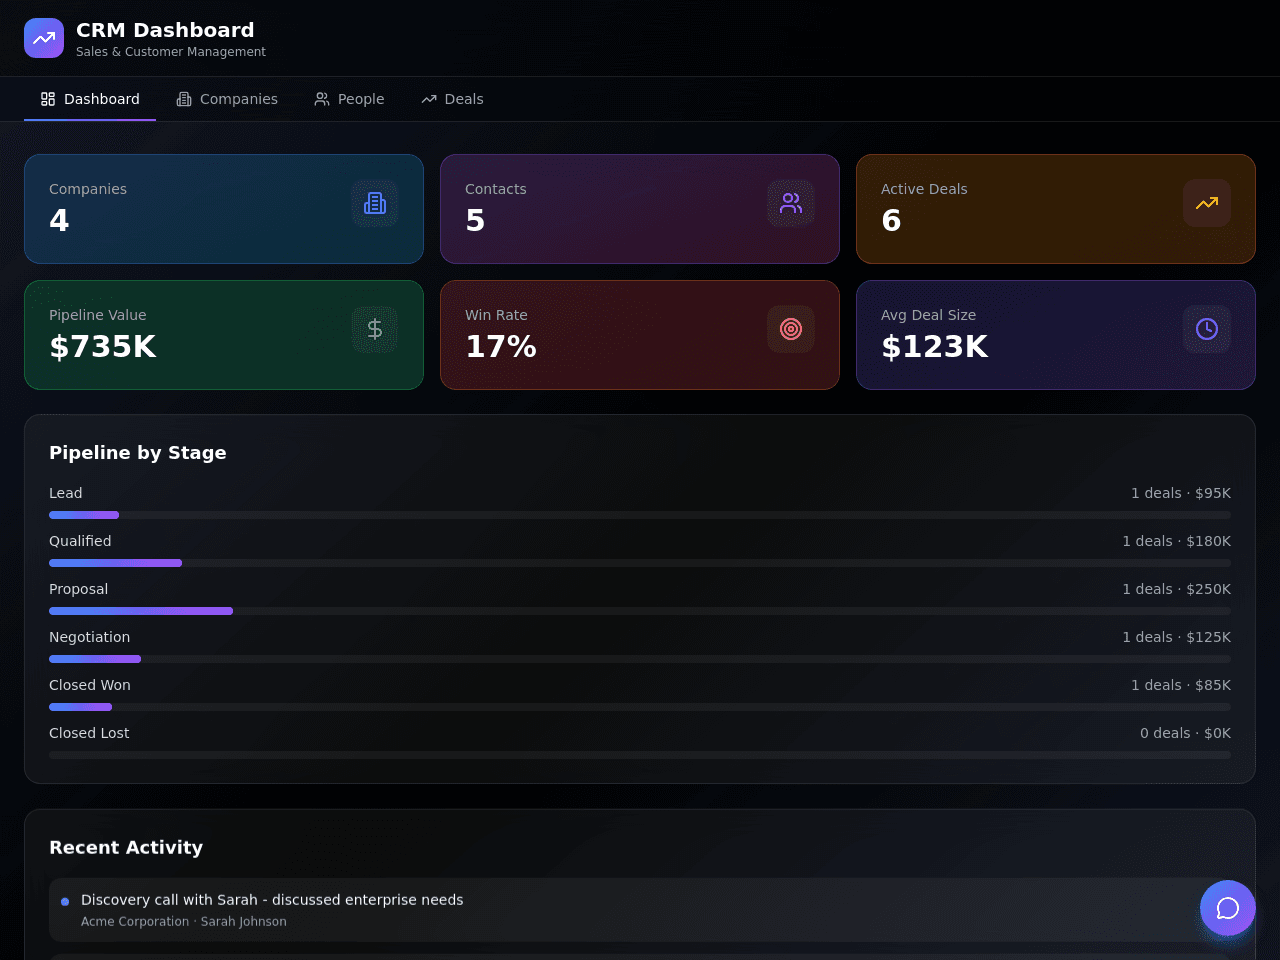Click the blue dot beside Discovery call activity

tap(65, 902)
